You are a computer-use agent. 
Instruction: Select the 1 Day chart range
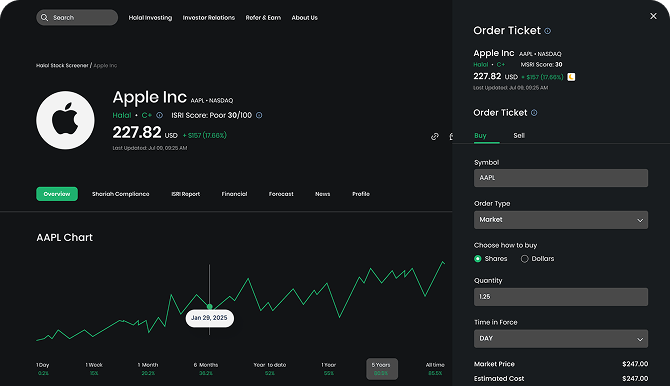[43, 368]
